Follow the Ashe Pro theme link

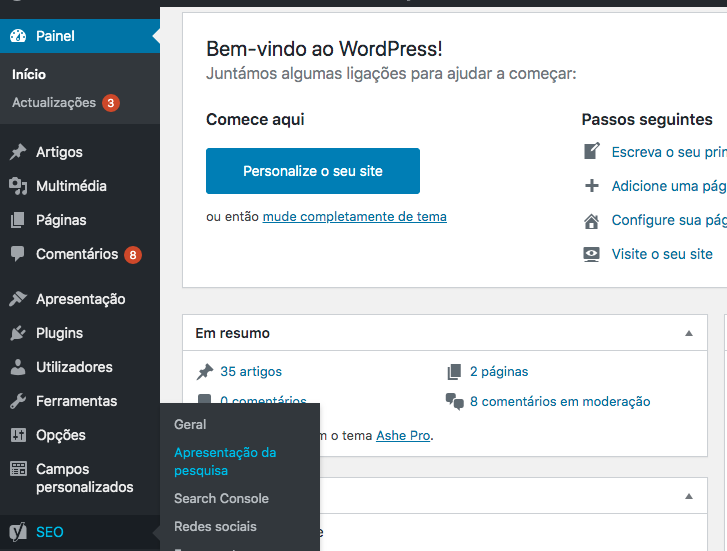(403, 436)
